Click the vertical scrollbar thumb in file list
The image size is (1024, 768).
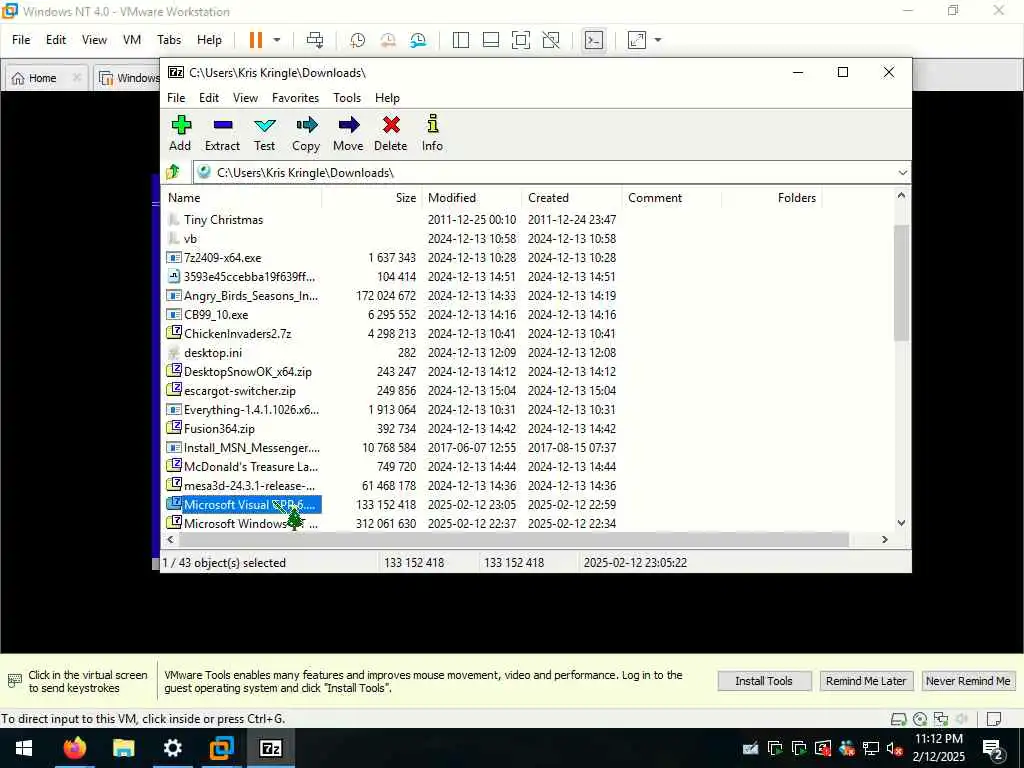pyautogui.click(x=901, y=282)
